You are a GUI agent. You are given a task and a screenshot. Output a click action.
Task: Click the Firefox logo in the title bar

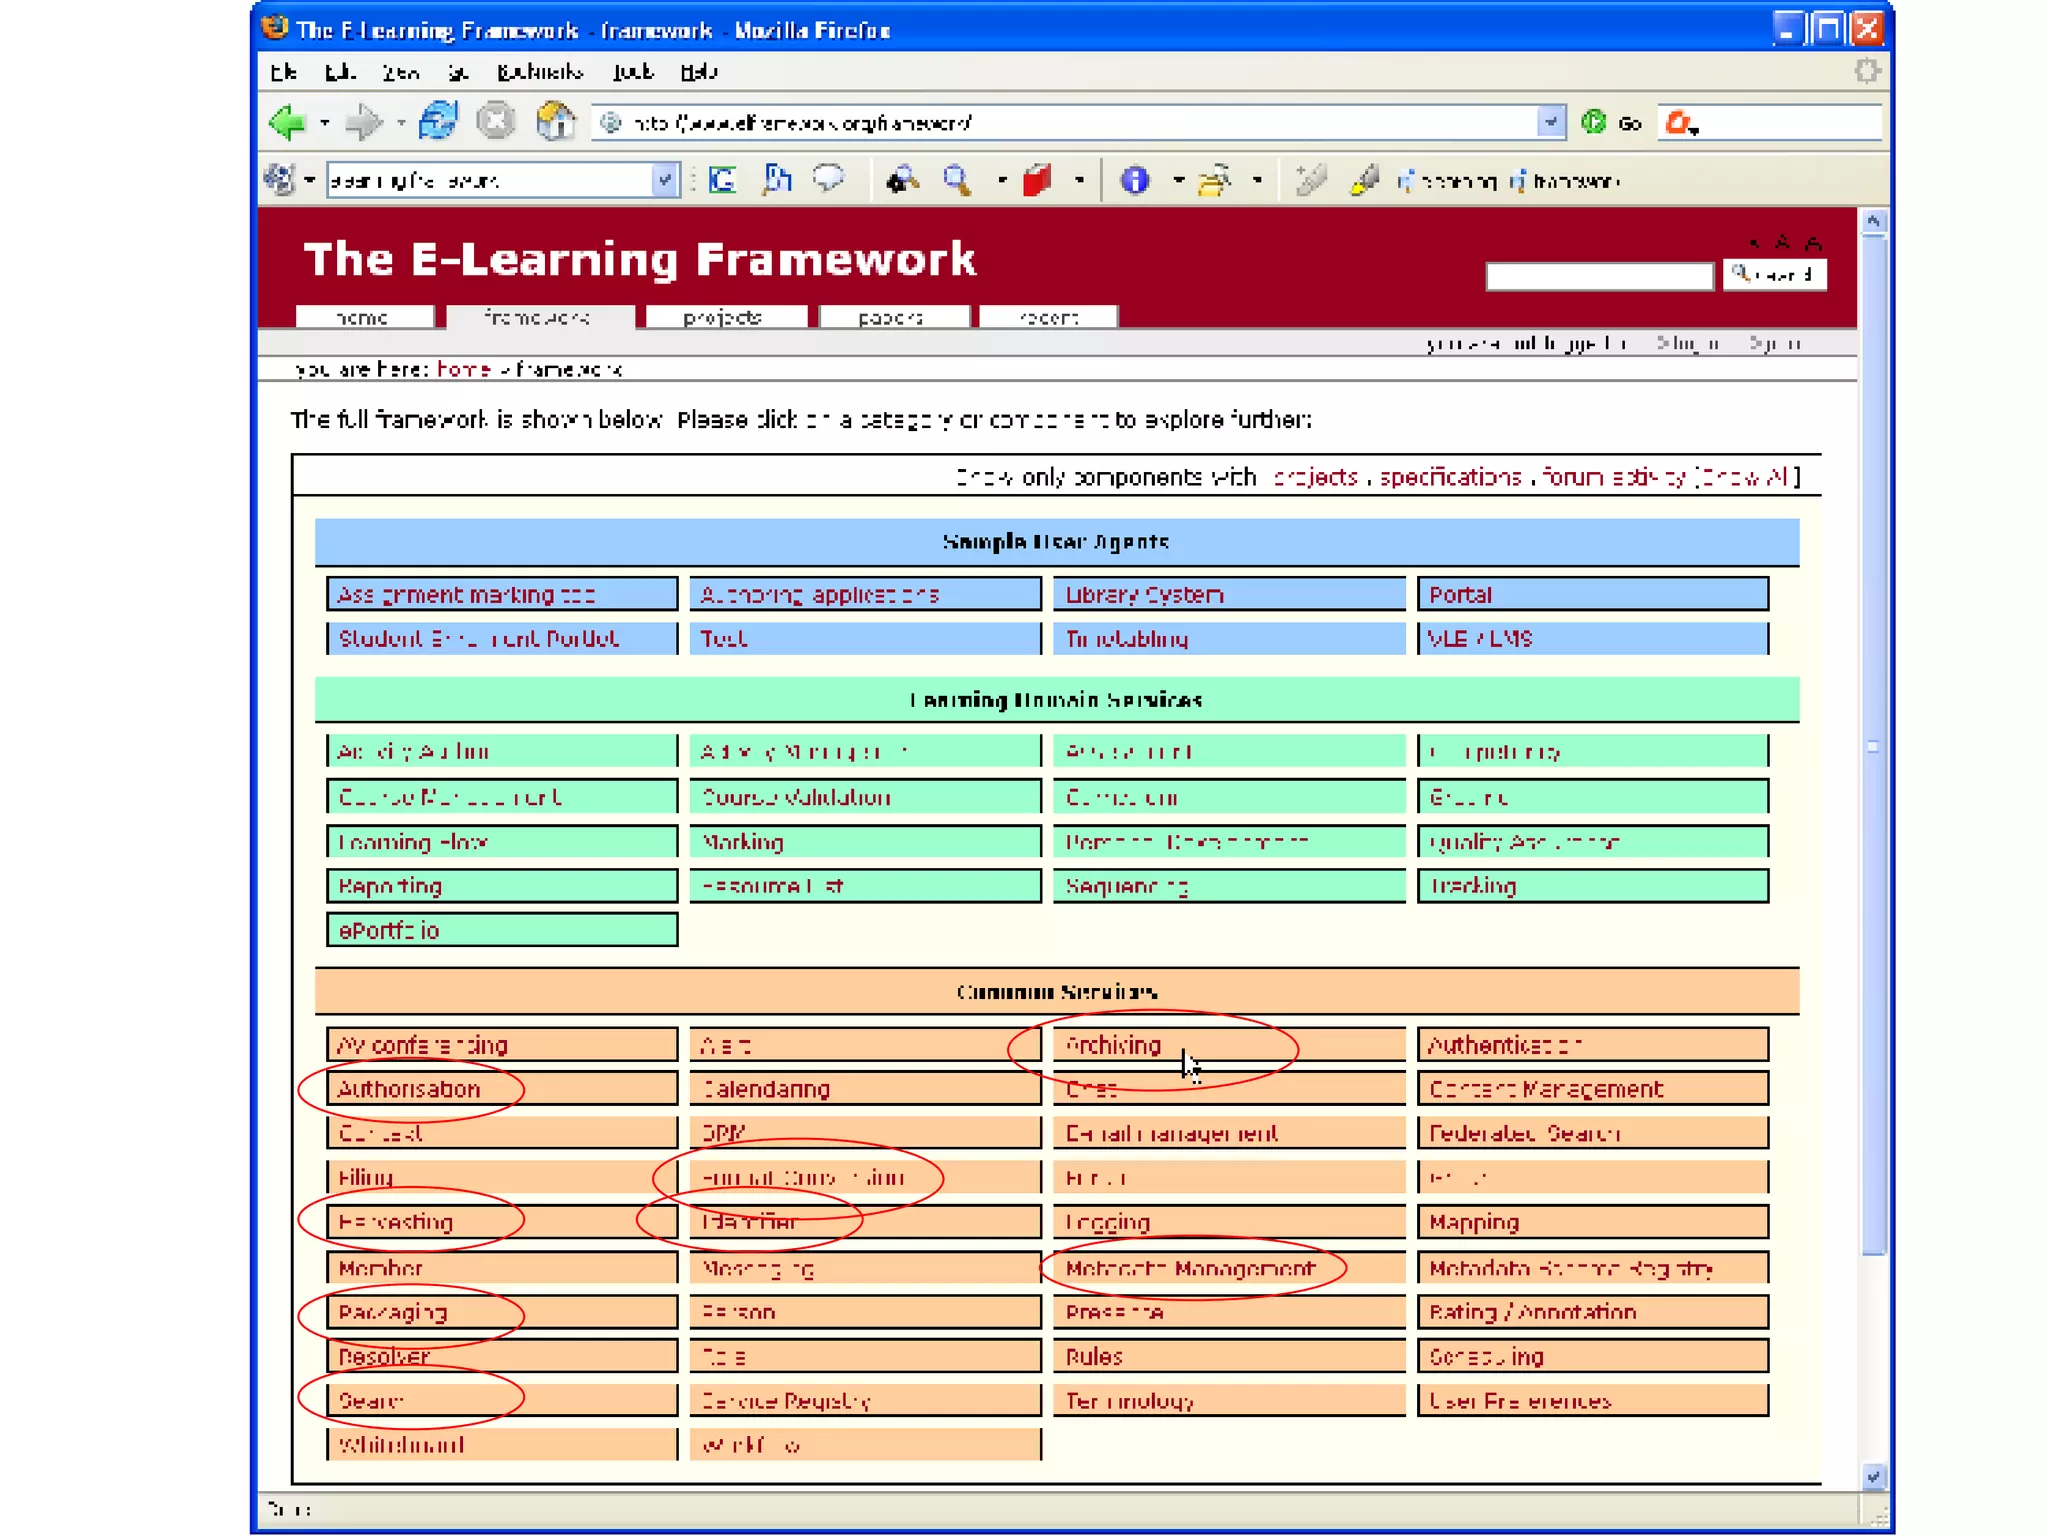[275, 28]
